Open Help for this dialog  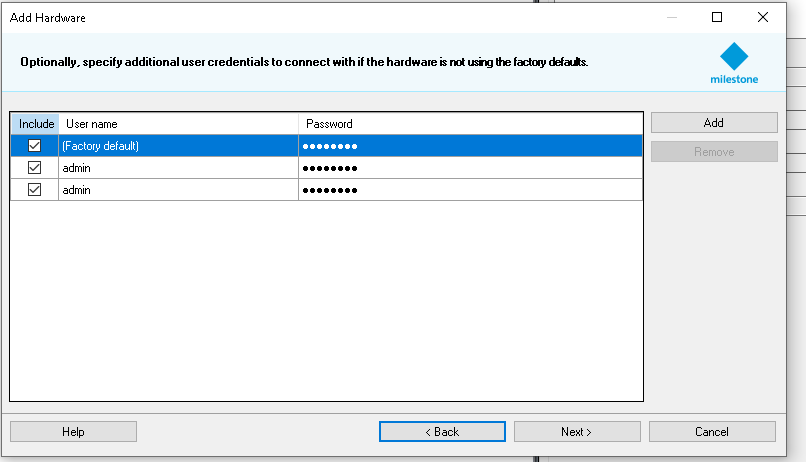(x=73, y=432)
